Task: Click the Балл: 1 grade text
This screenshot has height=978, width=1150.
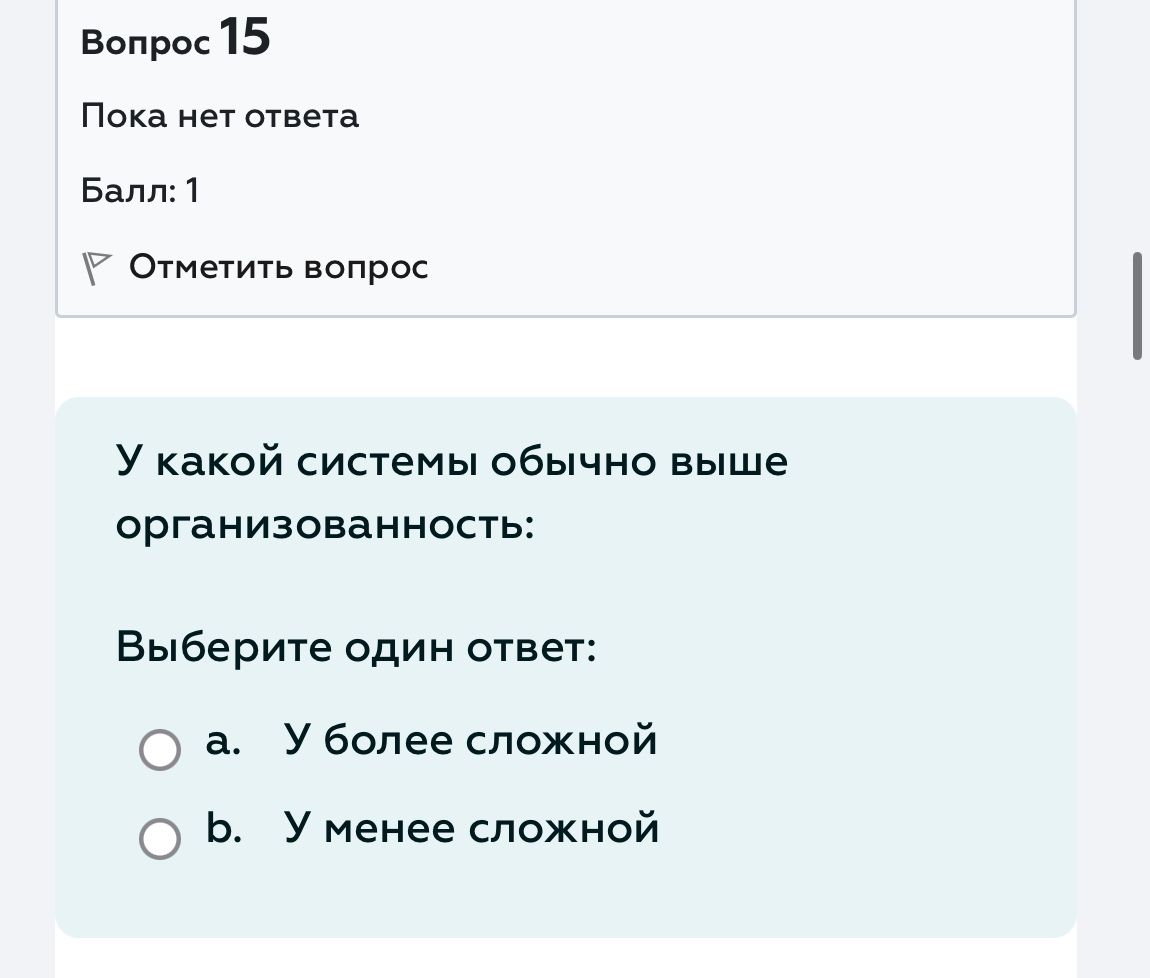Action: tap(140, 191)
